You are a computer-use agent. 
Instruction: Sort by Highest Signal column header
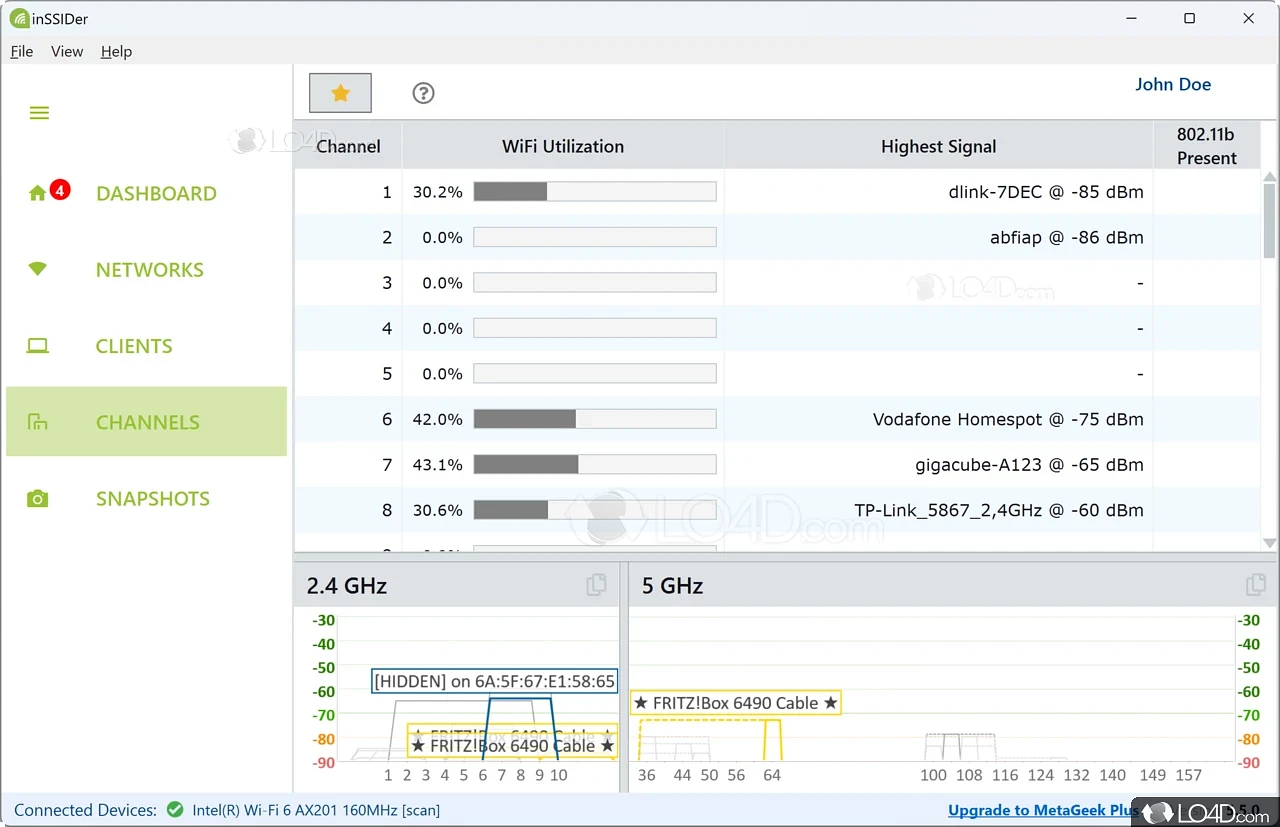point(938,146)
